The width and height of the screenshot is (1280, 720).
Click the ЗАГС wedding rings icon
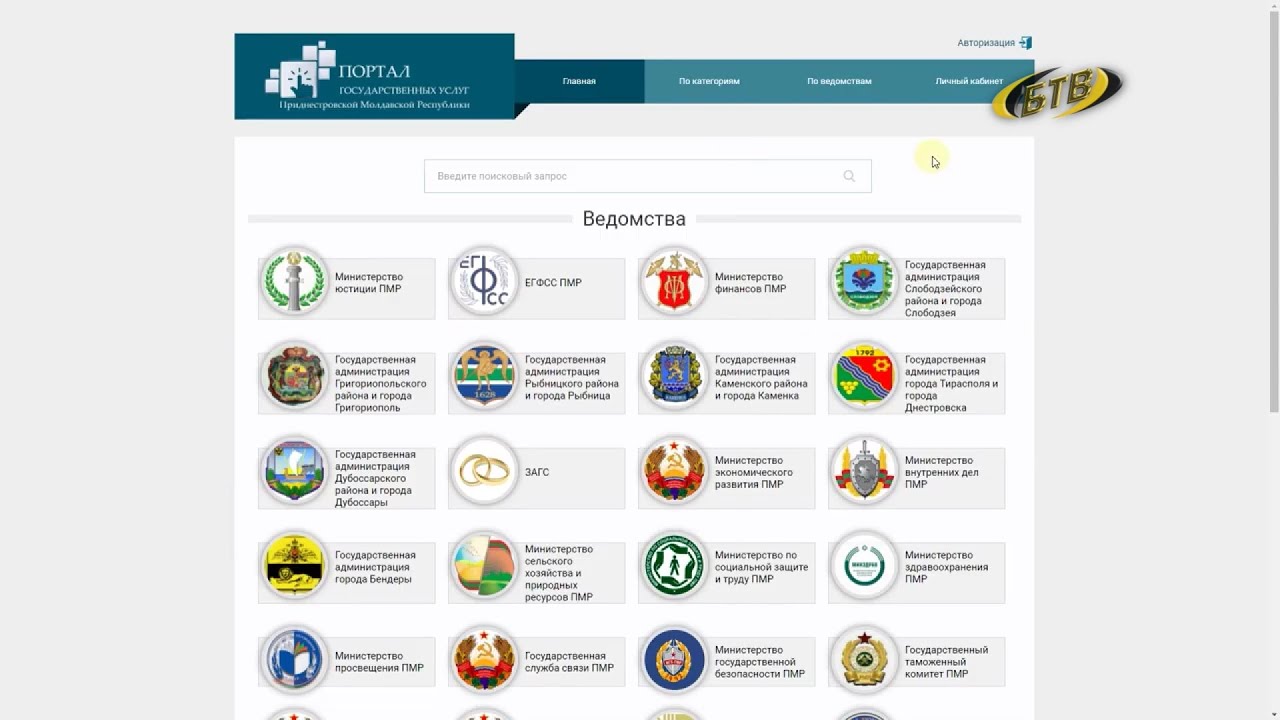click(x=484, y=472)
